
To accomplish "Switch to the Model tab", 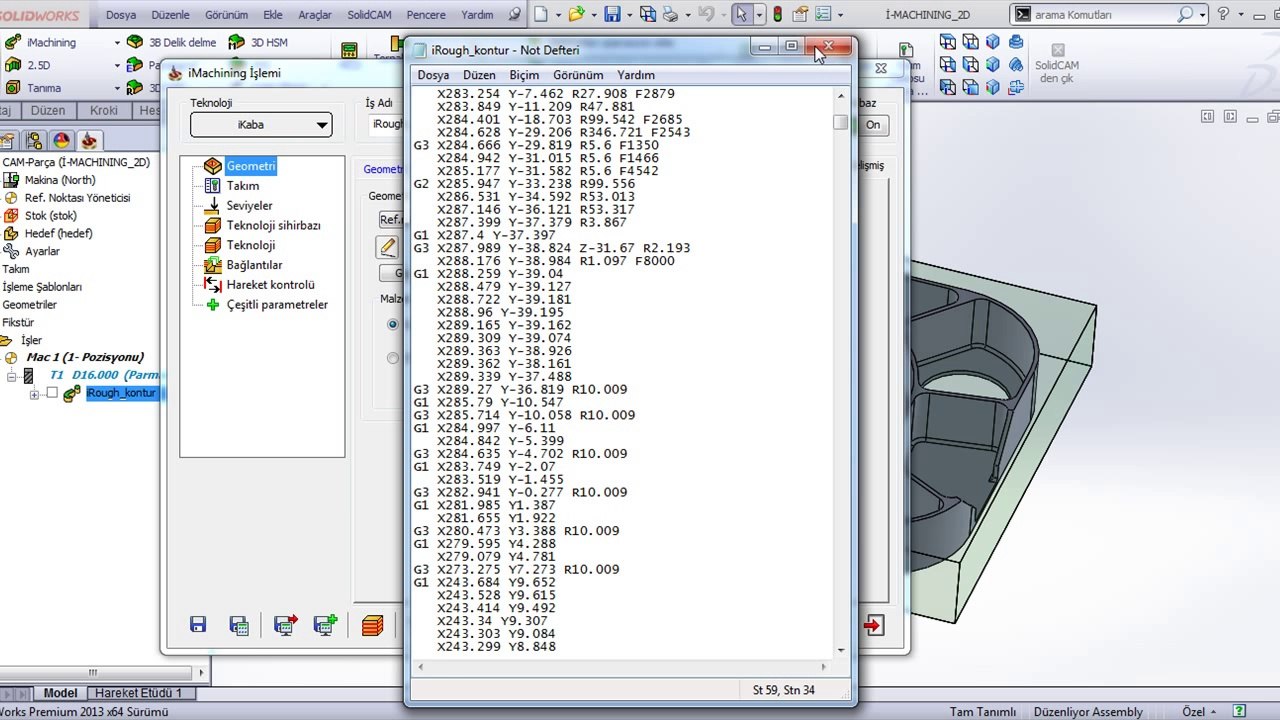I will coord(60,693).
